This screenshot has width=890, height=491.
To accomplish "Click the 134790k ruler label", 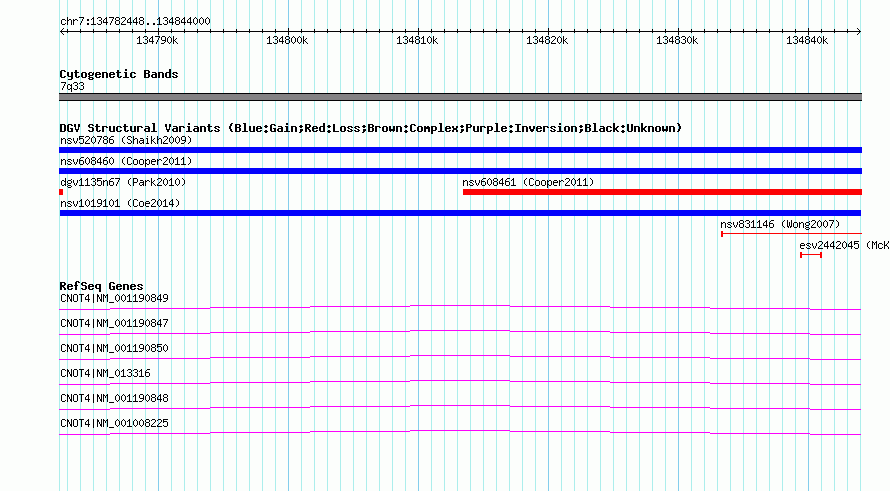I will click(x=157, y=40).
